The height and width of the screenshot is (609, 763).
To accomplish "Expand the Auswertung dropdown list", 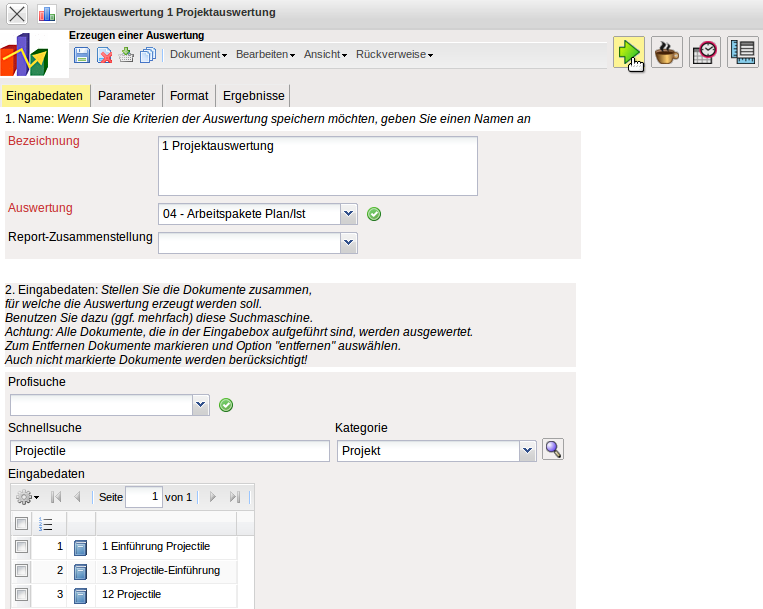I will pyautogui.click(x=348, y=213).
